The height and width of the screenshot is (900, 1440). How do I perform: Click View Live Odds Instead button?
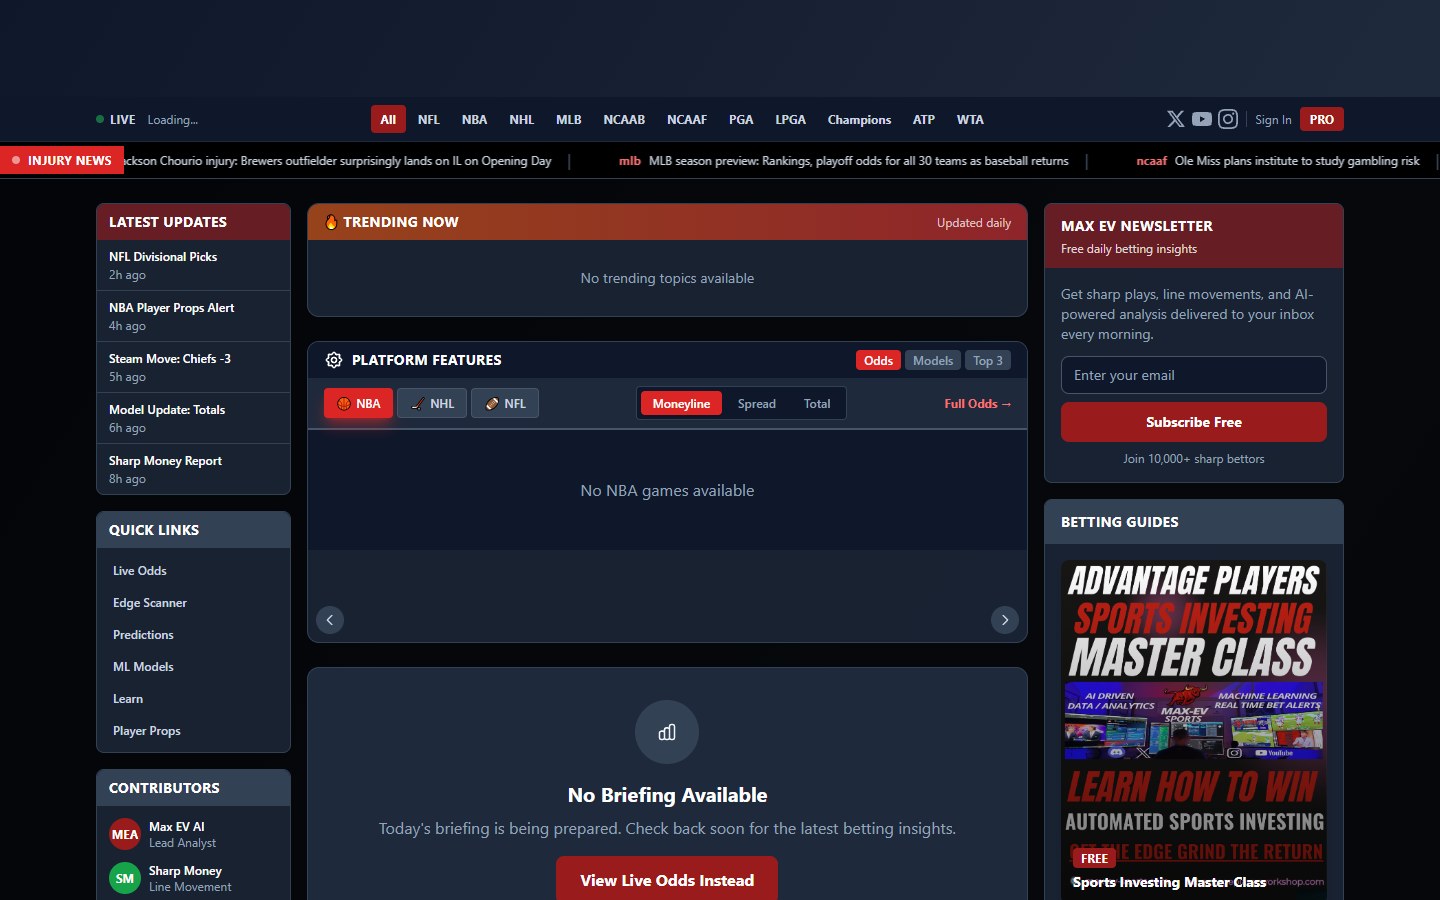coord(667,880)
